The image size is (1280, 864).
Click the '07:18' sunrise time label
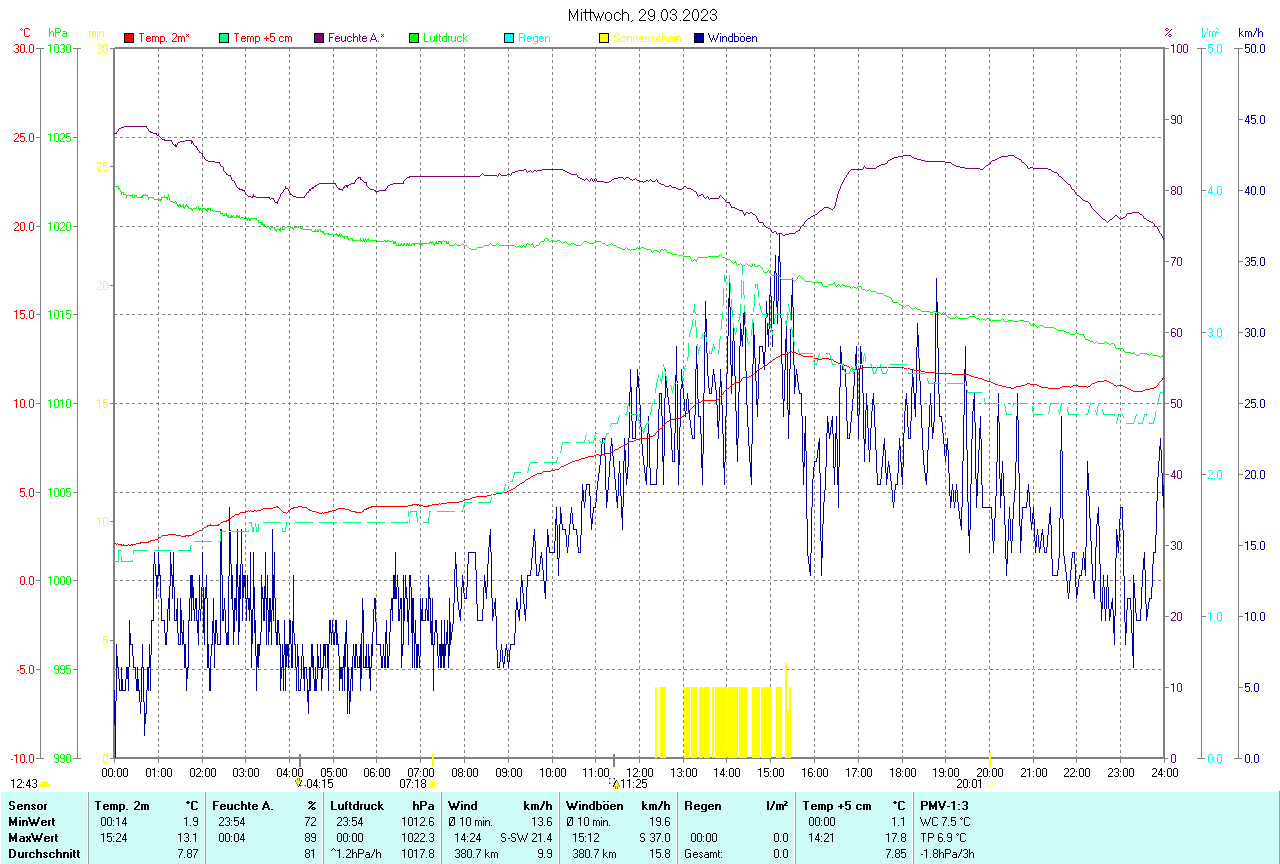(413, 784)
